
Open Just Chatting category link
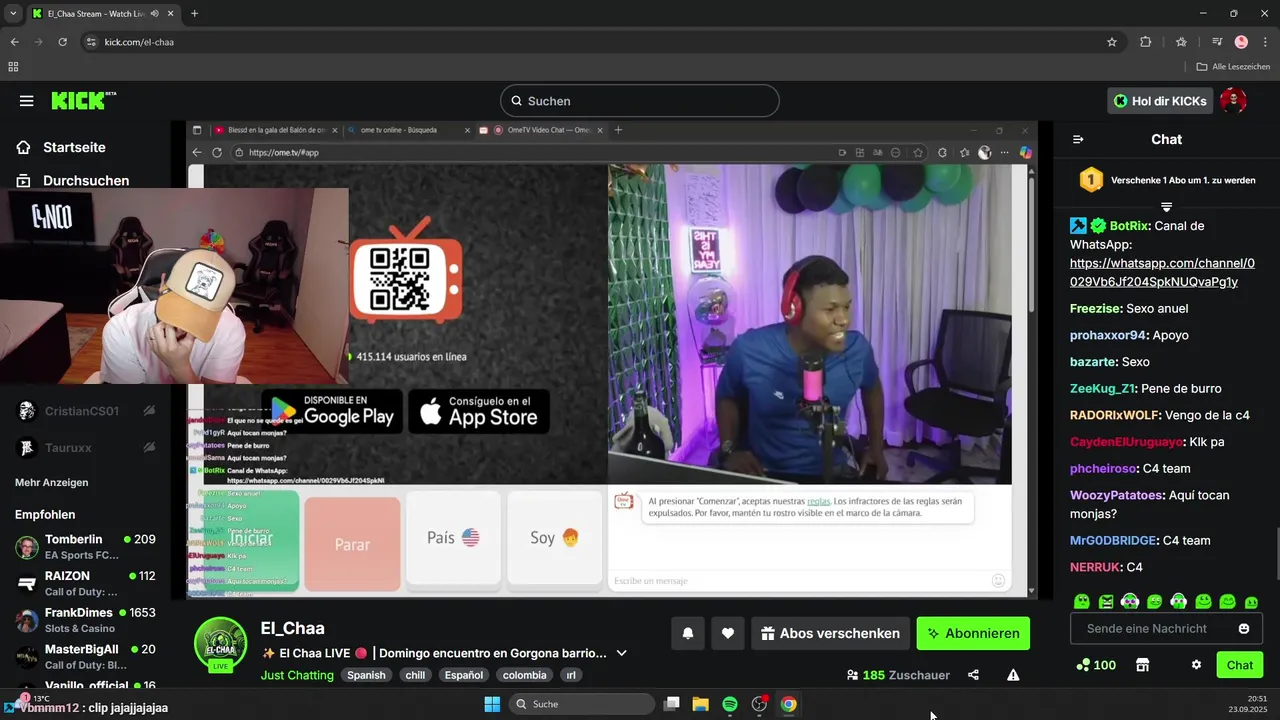[297, 675]
